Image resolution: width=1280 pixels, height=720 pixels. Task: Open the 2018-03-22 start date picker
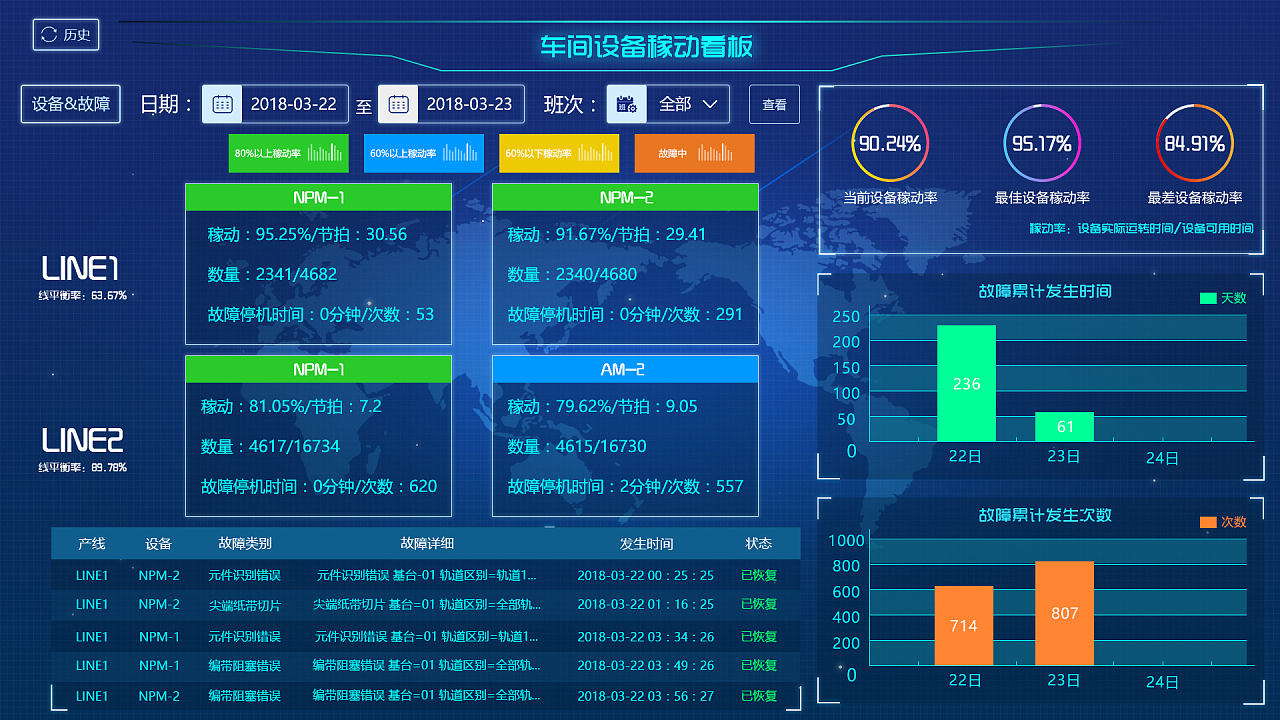[293, 104]
